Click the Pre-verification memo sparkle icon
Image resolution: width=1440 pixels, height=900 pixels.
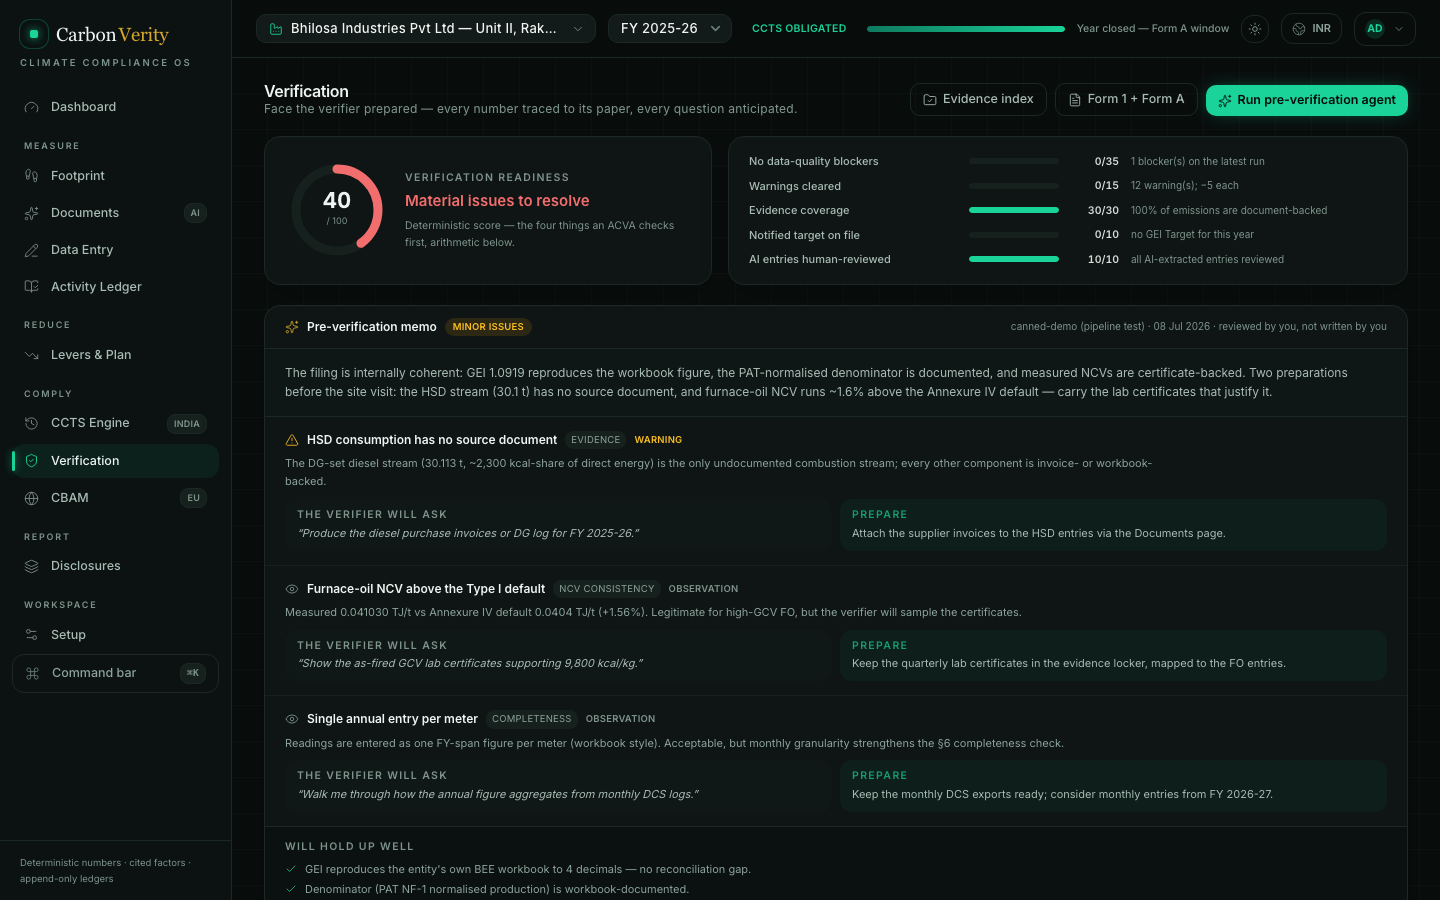(x=292, y=327)
